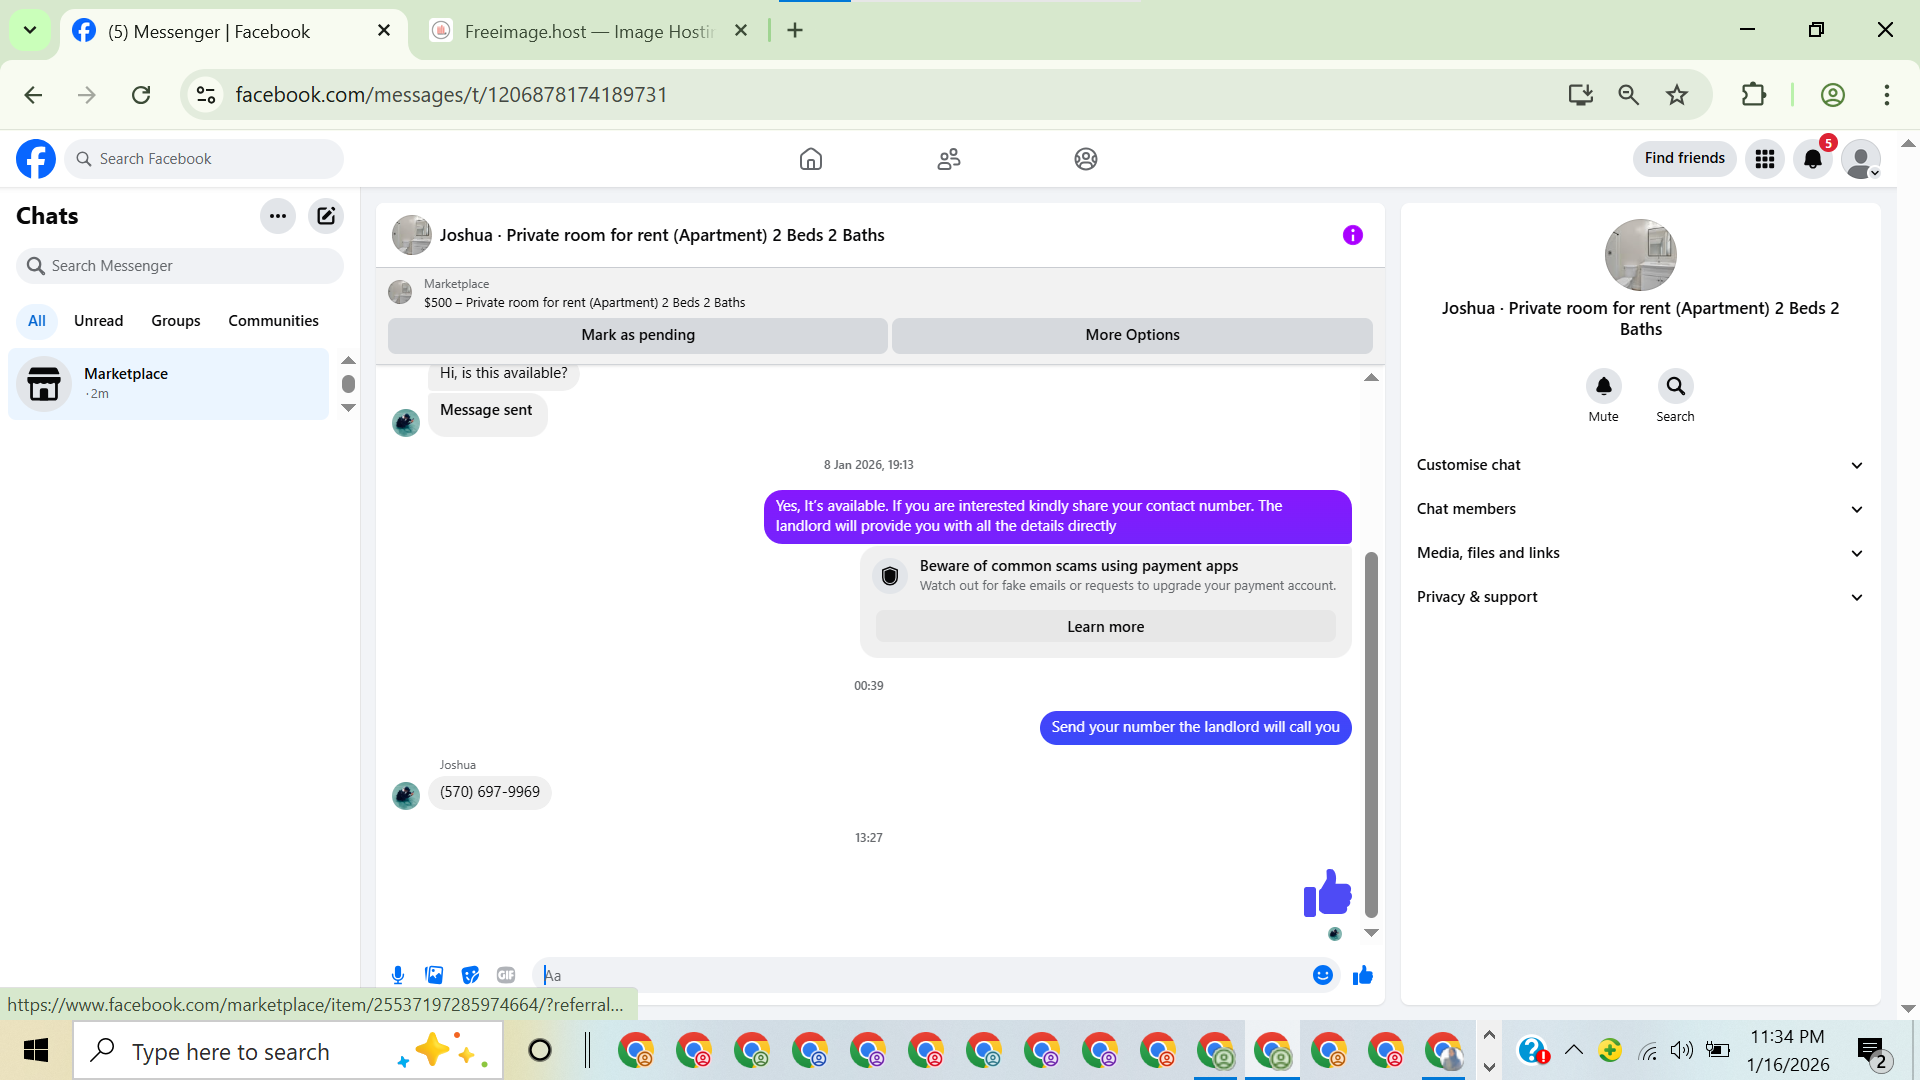The height and width of the screenshot is (1080, 1920).
Task: Expand Media, files and links section
Action: 1640,553
